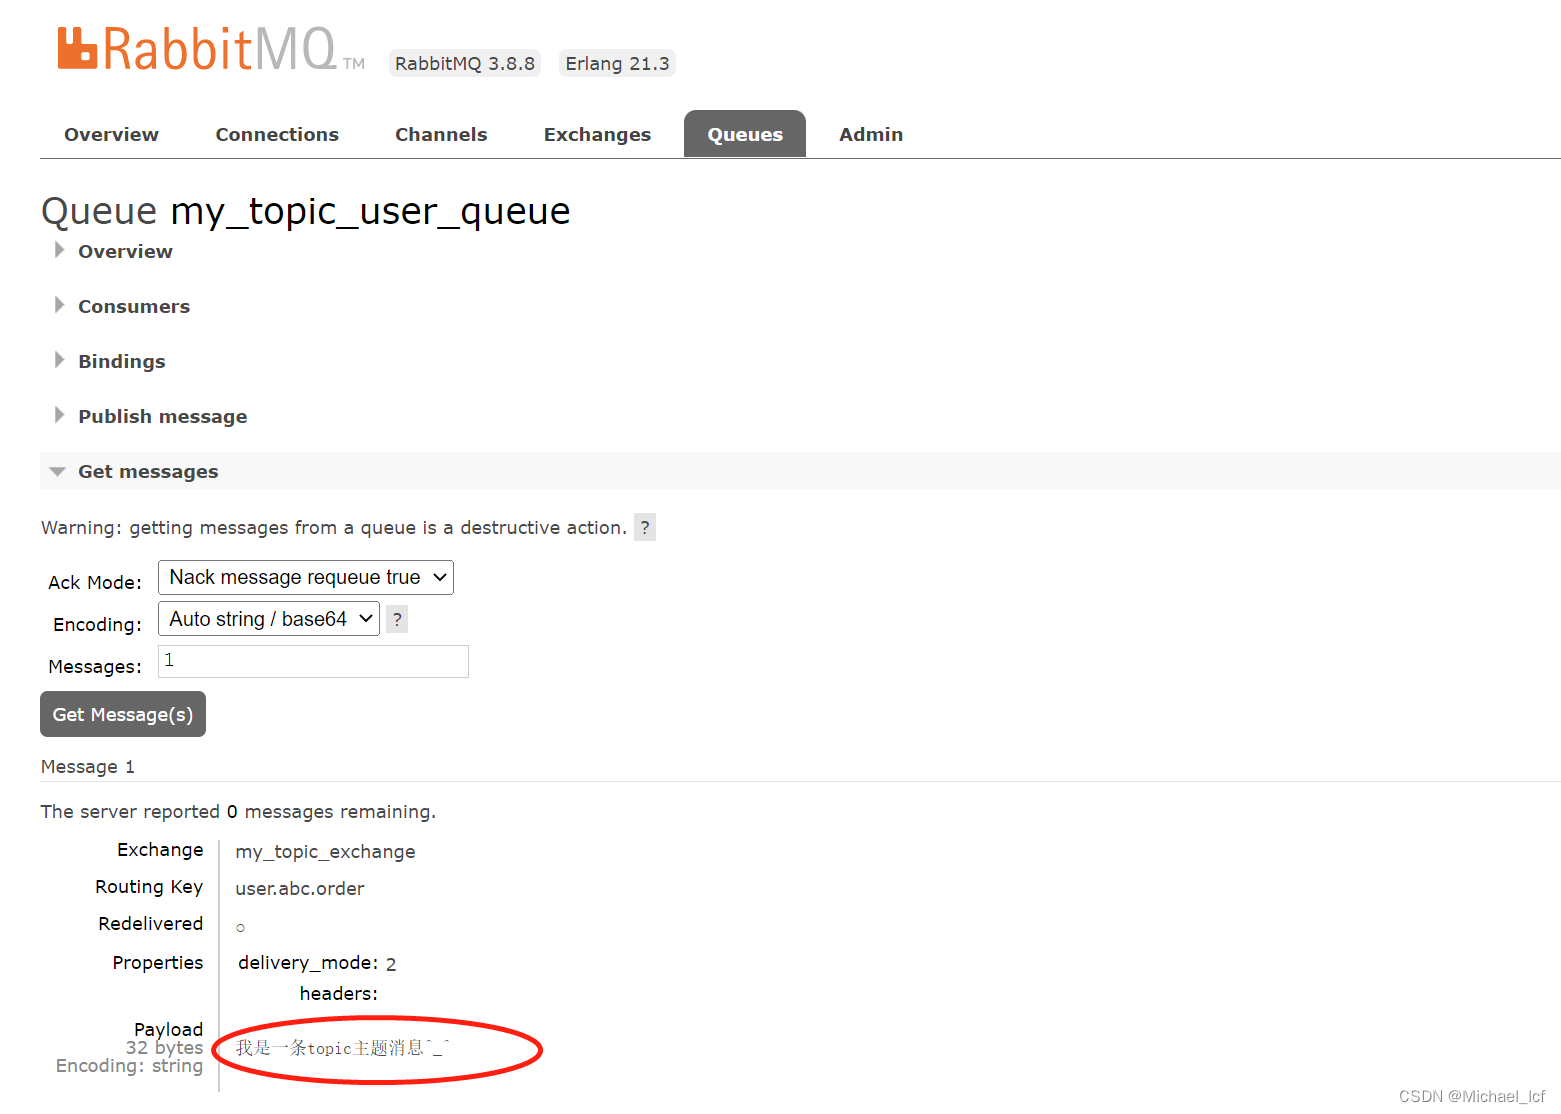Click the Get Message(s) button
The width and height of the screenshot is (1561, 1114).
click(123, 714)
